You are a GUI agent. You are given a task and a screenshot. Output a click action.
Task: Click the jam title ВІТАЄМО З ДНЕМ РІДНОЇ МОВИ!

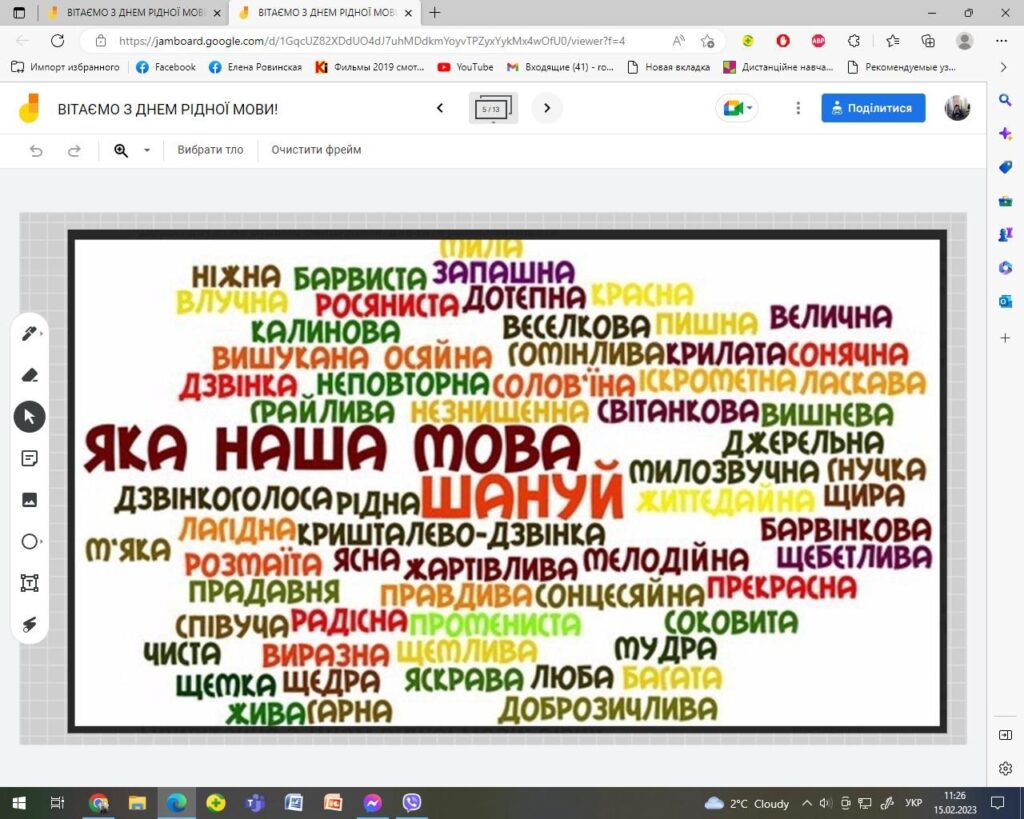tap(168, 109)
